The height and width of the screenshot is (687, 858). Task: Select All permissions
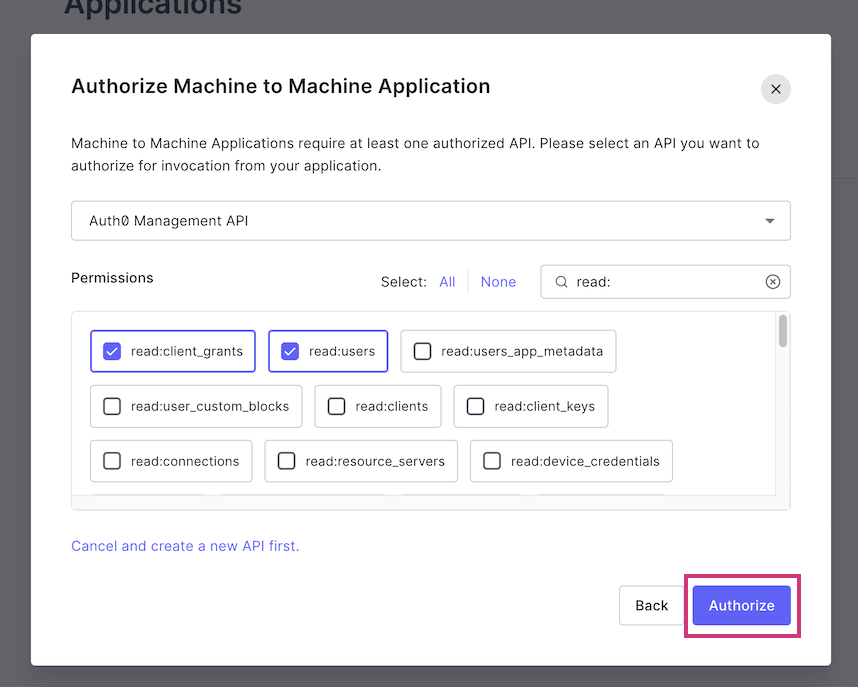[447, 282]
